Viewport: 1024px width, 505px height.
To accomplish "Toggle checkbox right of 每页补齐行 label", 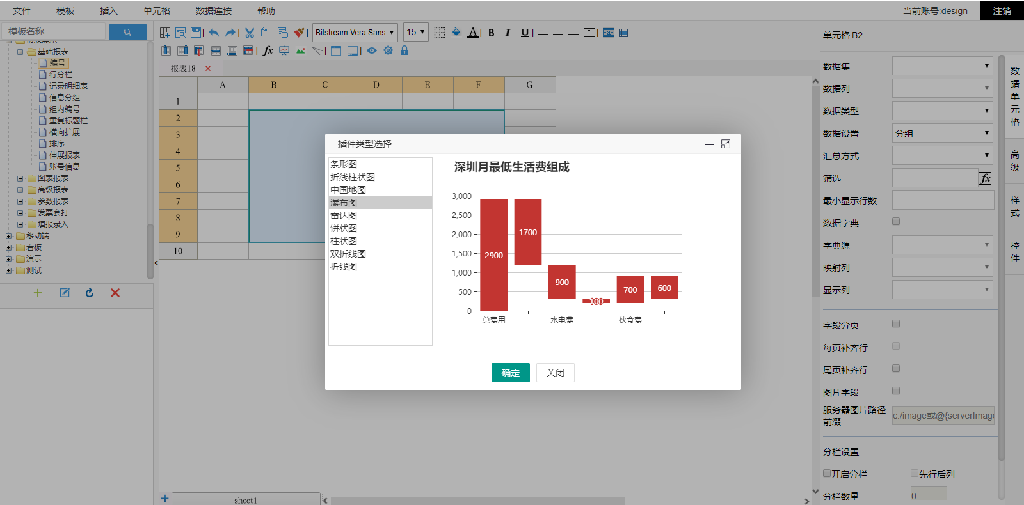I will click(x=896, y=346).
